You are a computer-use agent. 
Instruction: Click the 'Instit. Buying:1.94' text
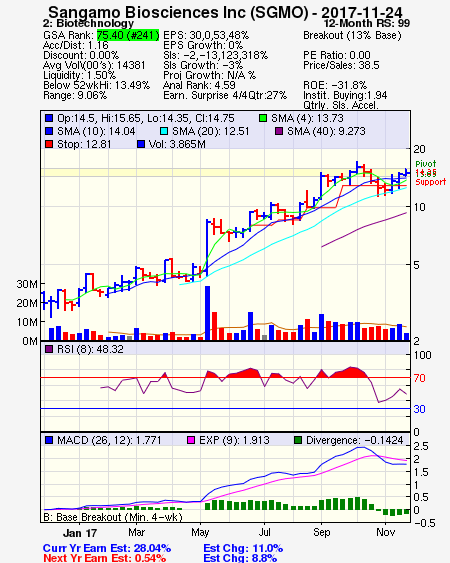pyautogui.click(x=345, y=96)
